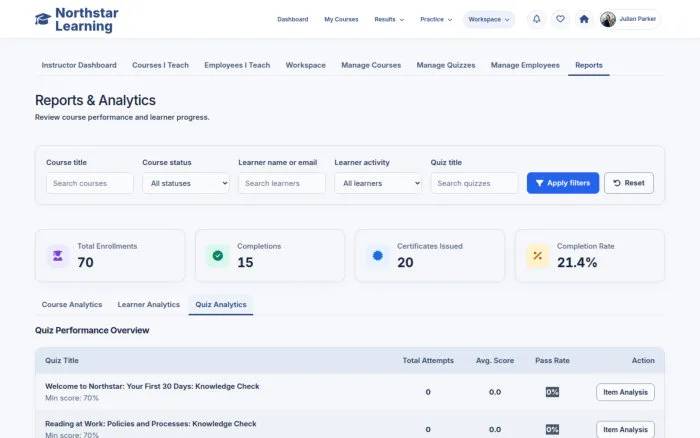Show the Learner Analytics tab

pyautogui.click(x=149, y=305)
